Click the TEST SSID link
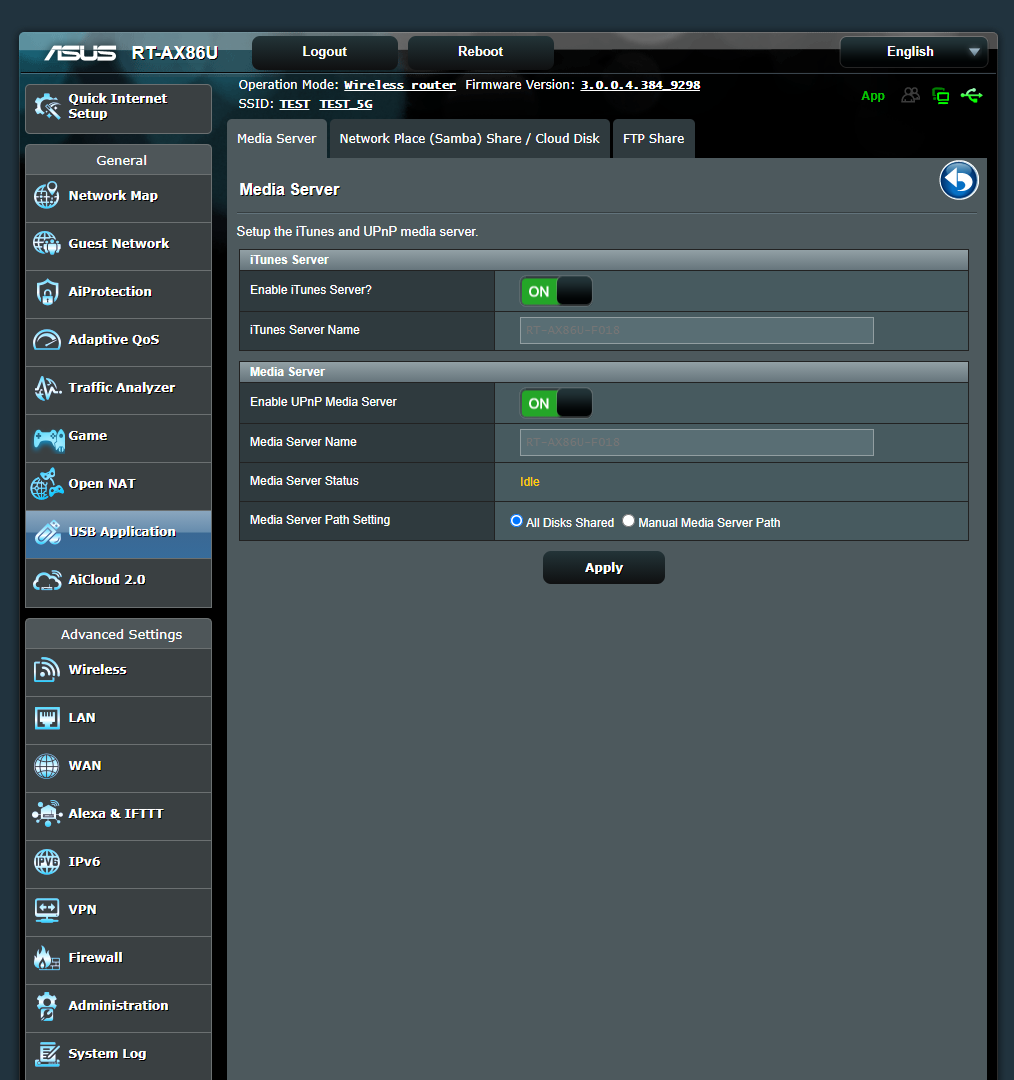The image size is (1014, 1080). tap(294, 104)
